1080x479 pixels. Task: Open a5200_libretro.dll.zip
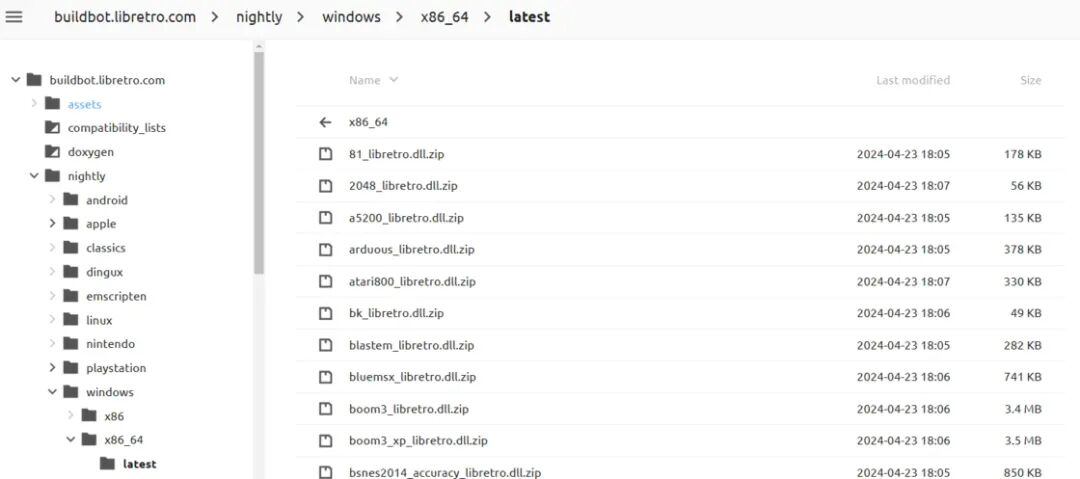tap(406, 218)
